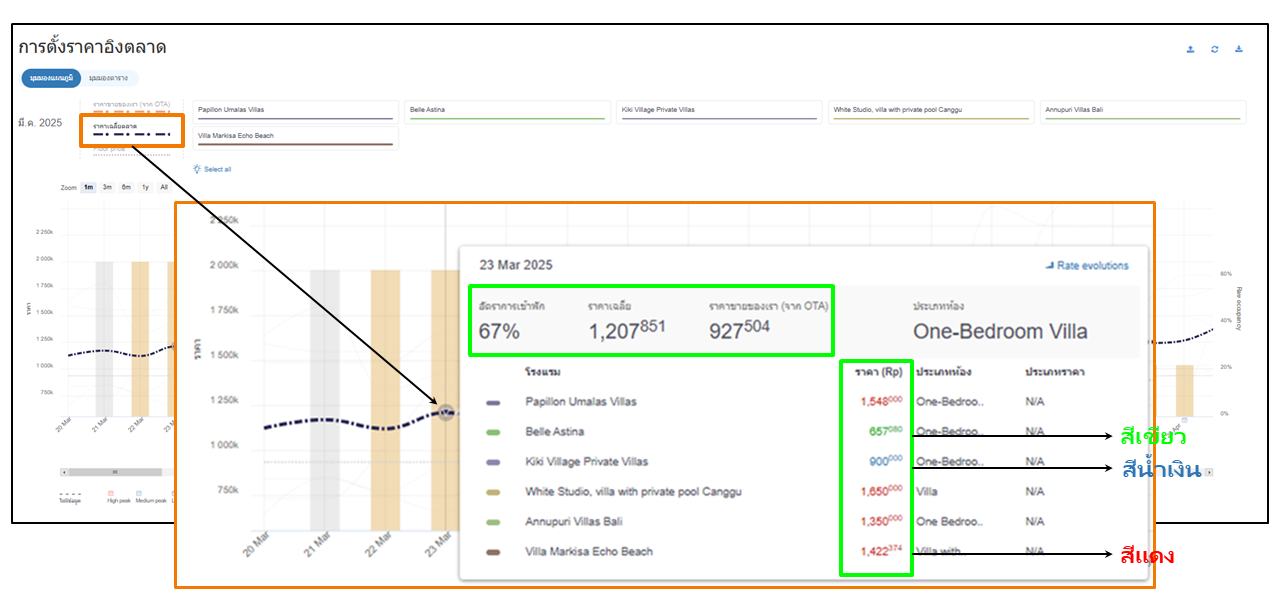
Task: Click the One-Bedroom Villa room type
Action: (1000, 332)
